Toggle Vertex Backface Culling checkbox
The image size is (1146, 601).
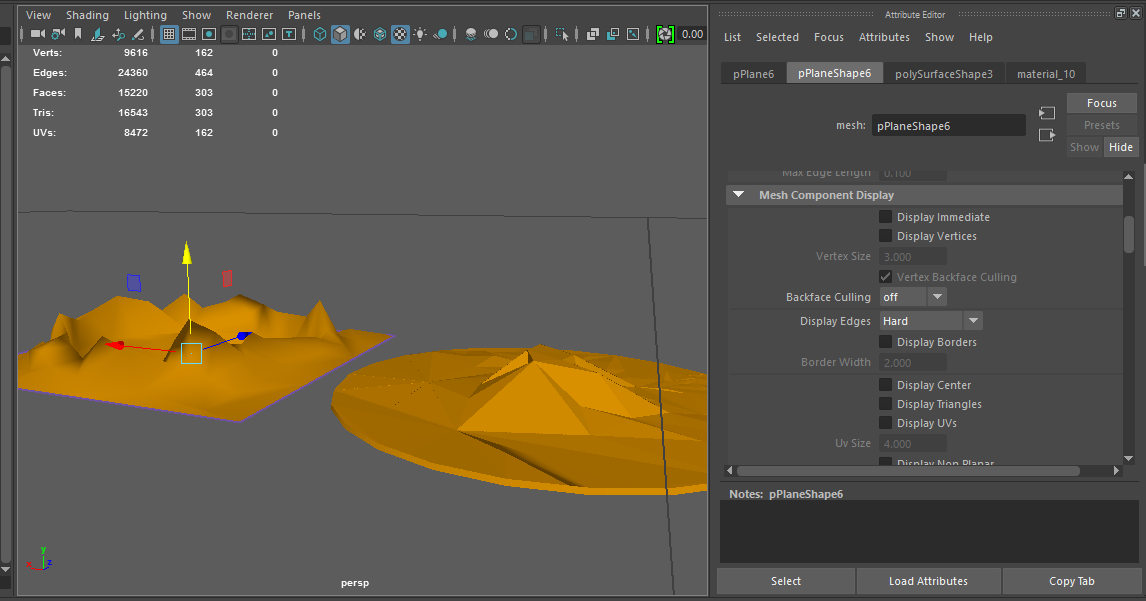pyautogui.click(x=885, y=276)
